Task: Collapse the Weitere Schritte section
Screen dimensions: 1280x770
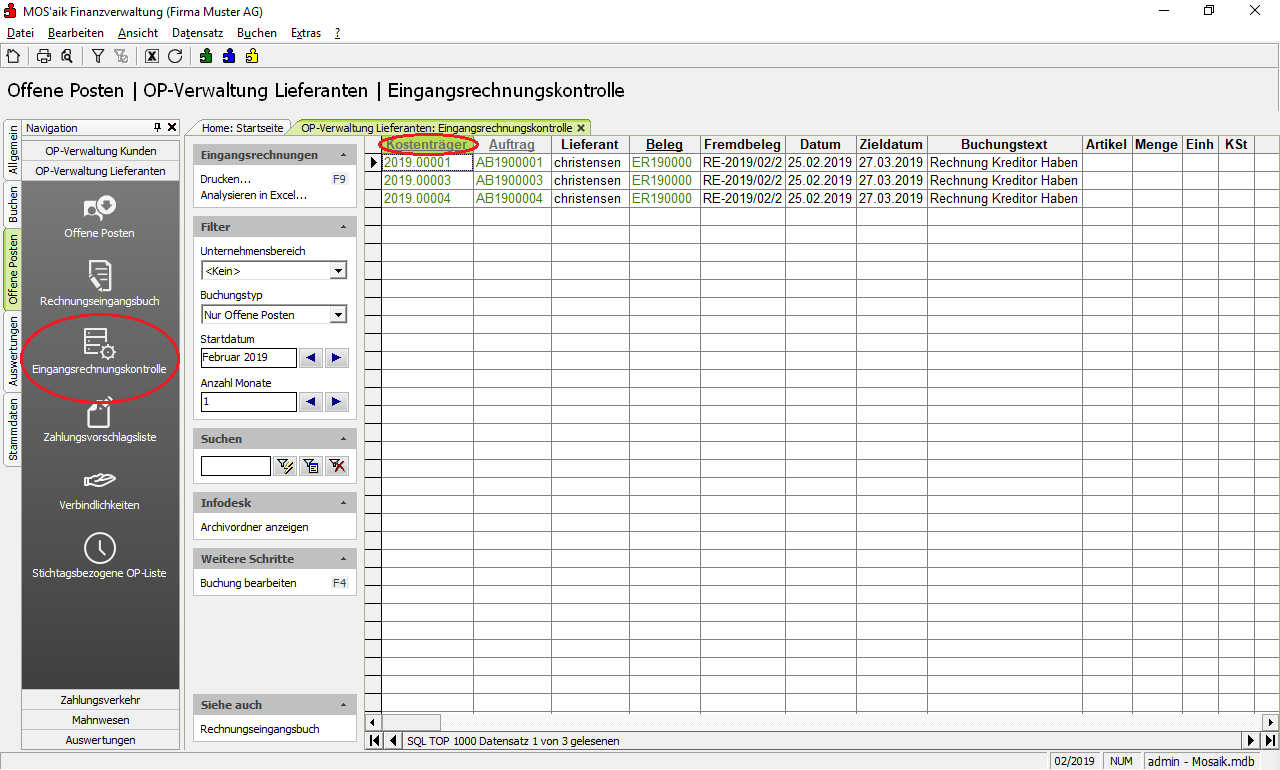Action: [344, 559]
